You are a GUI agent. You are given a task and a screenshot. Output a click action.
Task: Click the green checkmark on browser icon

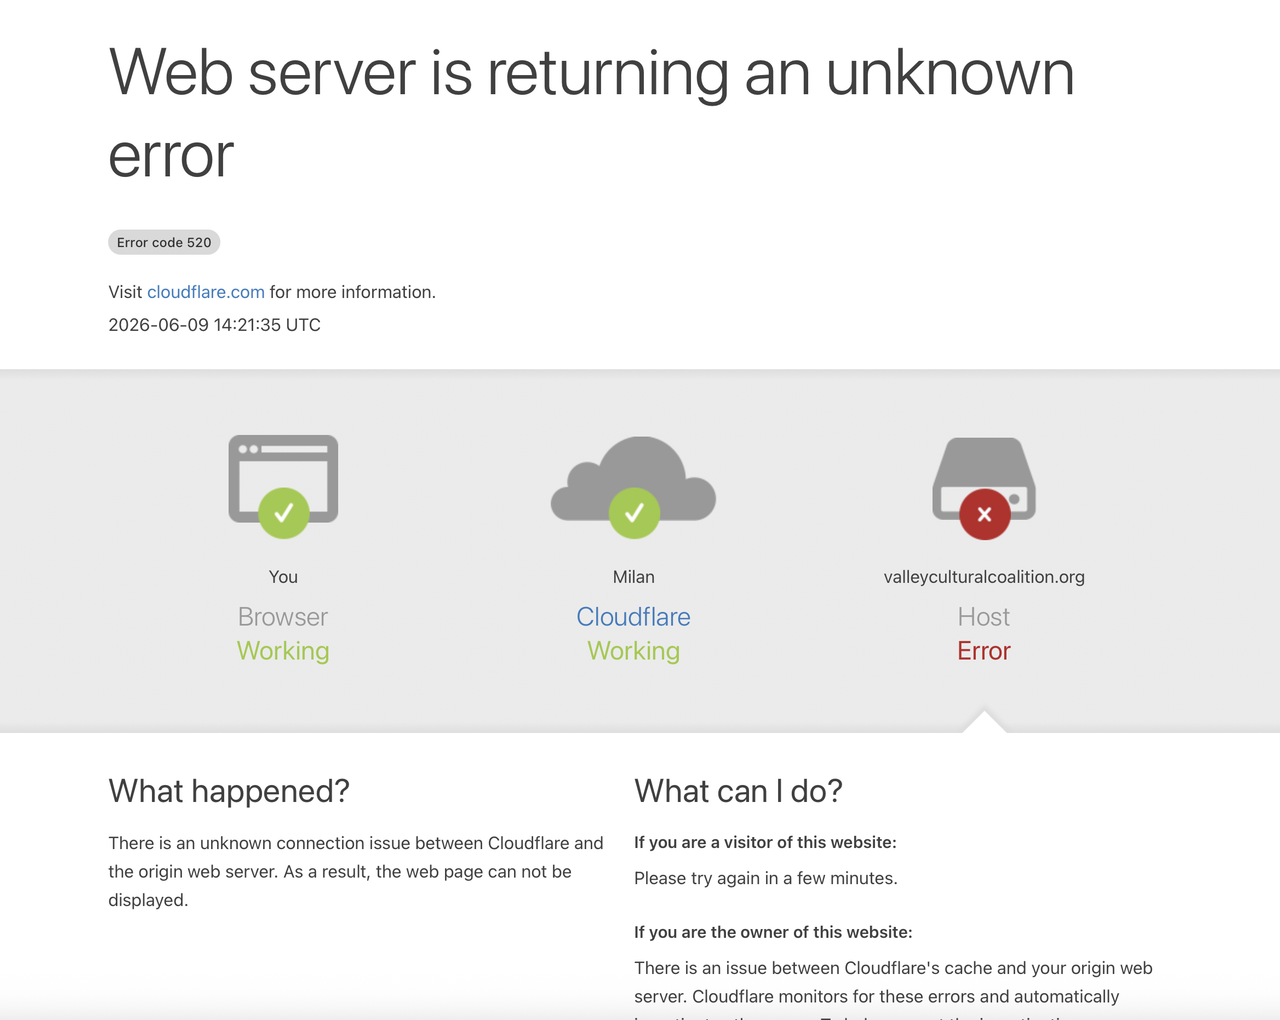click(x=284, y=513)
